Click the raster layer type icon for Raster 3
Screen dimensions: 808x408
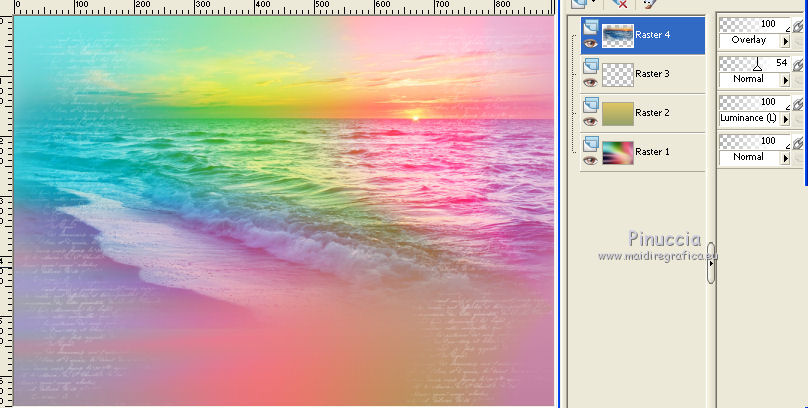coord(591,66)
